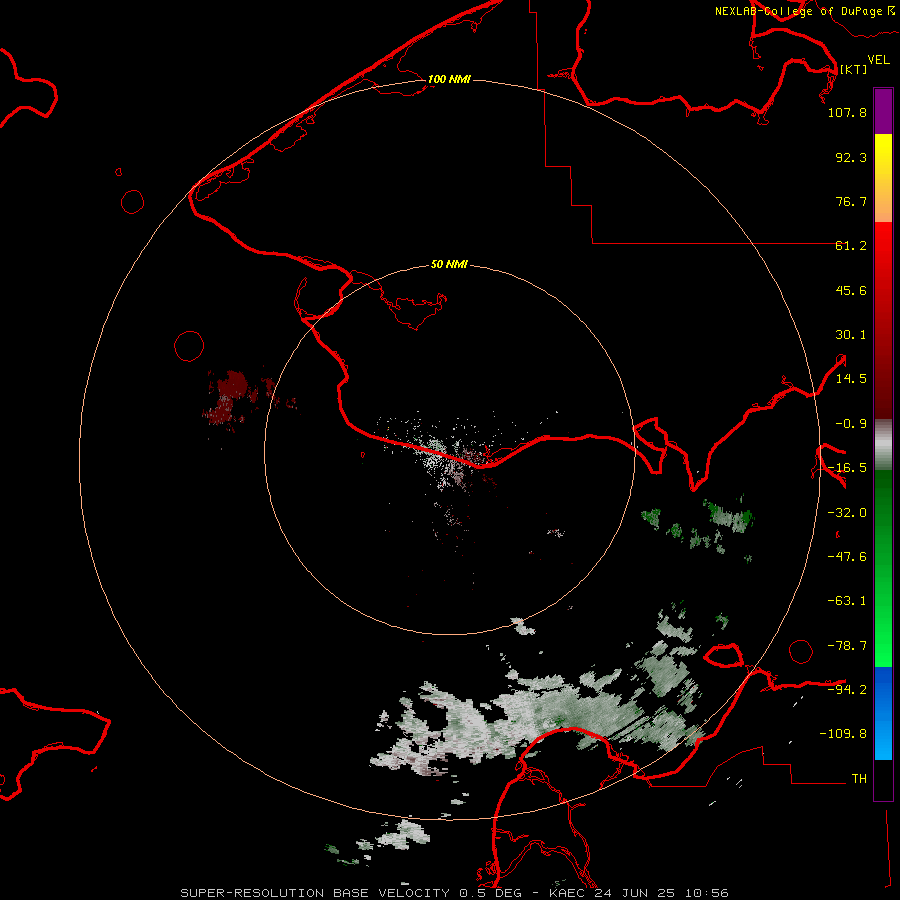Viewport: 900px width, 900px height.
Task: Click the 30.1 scale value
Action: click(851, 335)
